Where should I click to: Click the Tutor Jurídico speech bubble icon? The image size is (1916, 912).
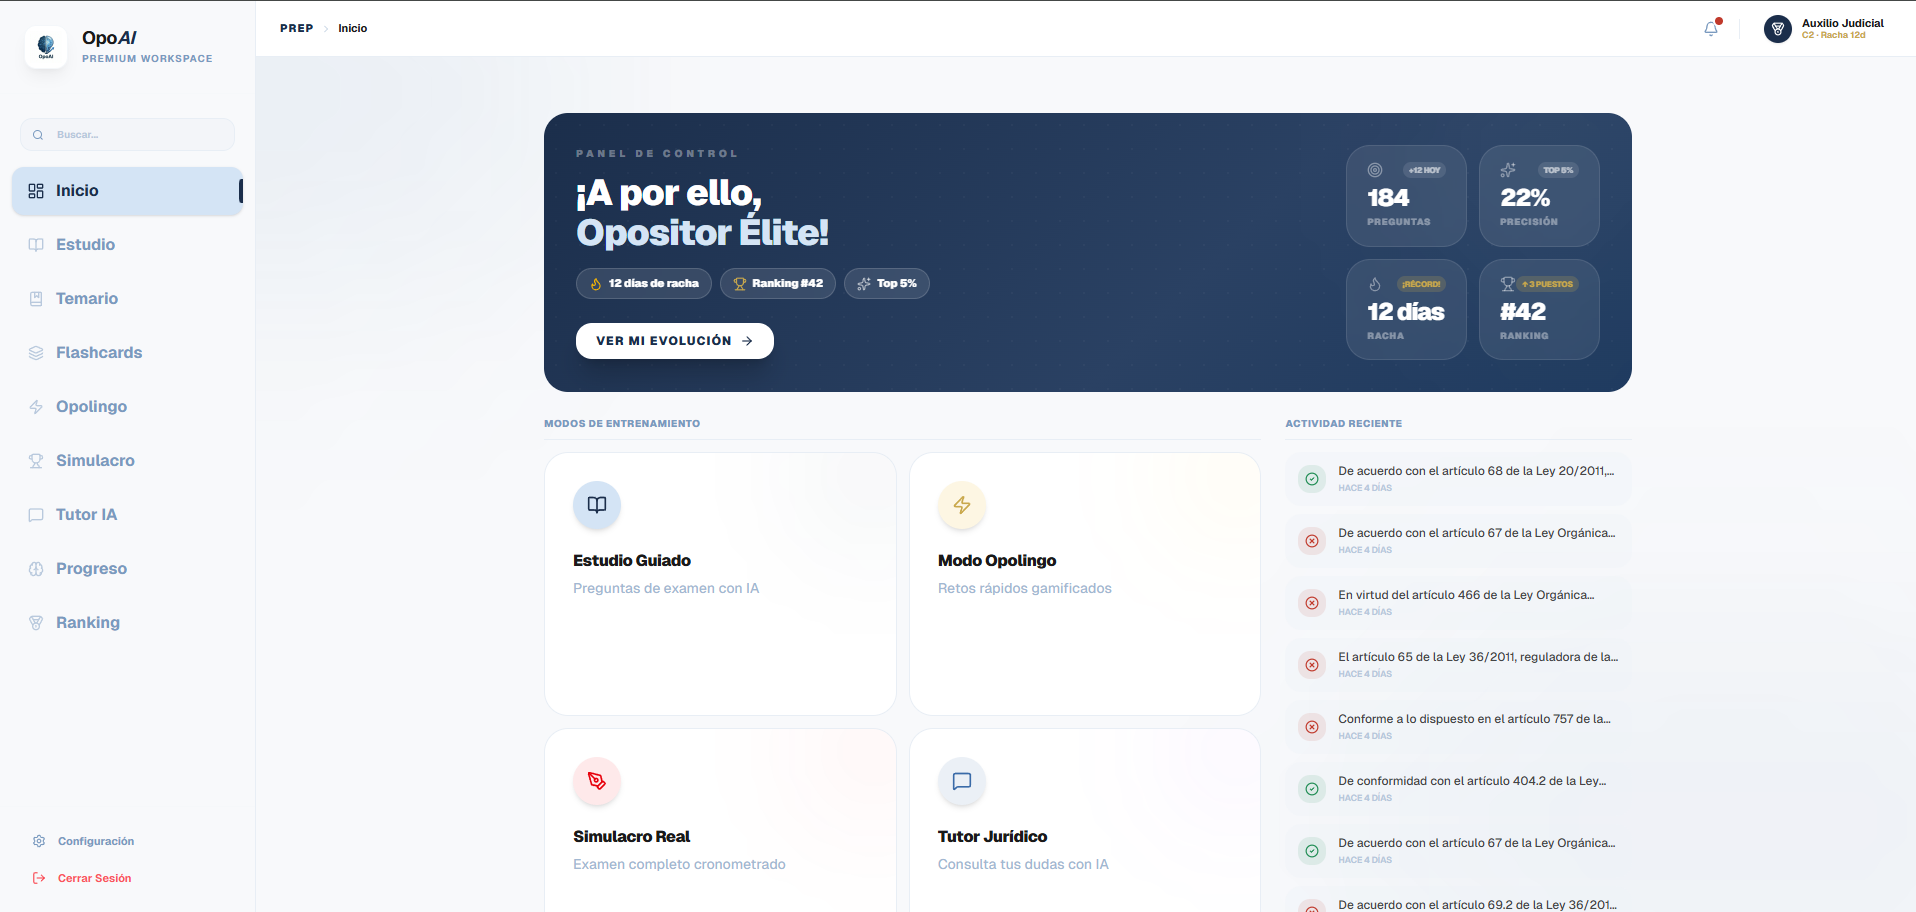(961, 781)
